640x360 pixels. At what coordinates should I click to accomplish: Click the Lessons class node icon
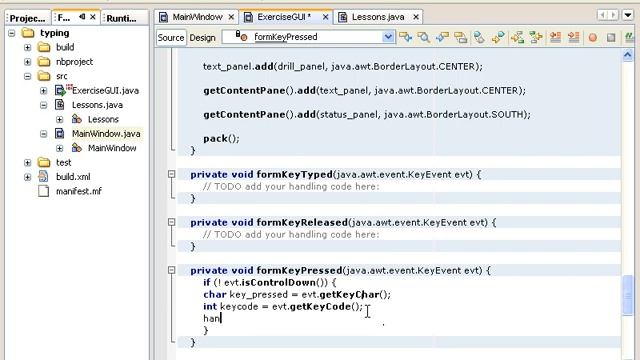76,119
